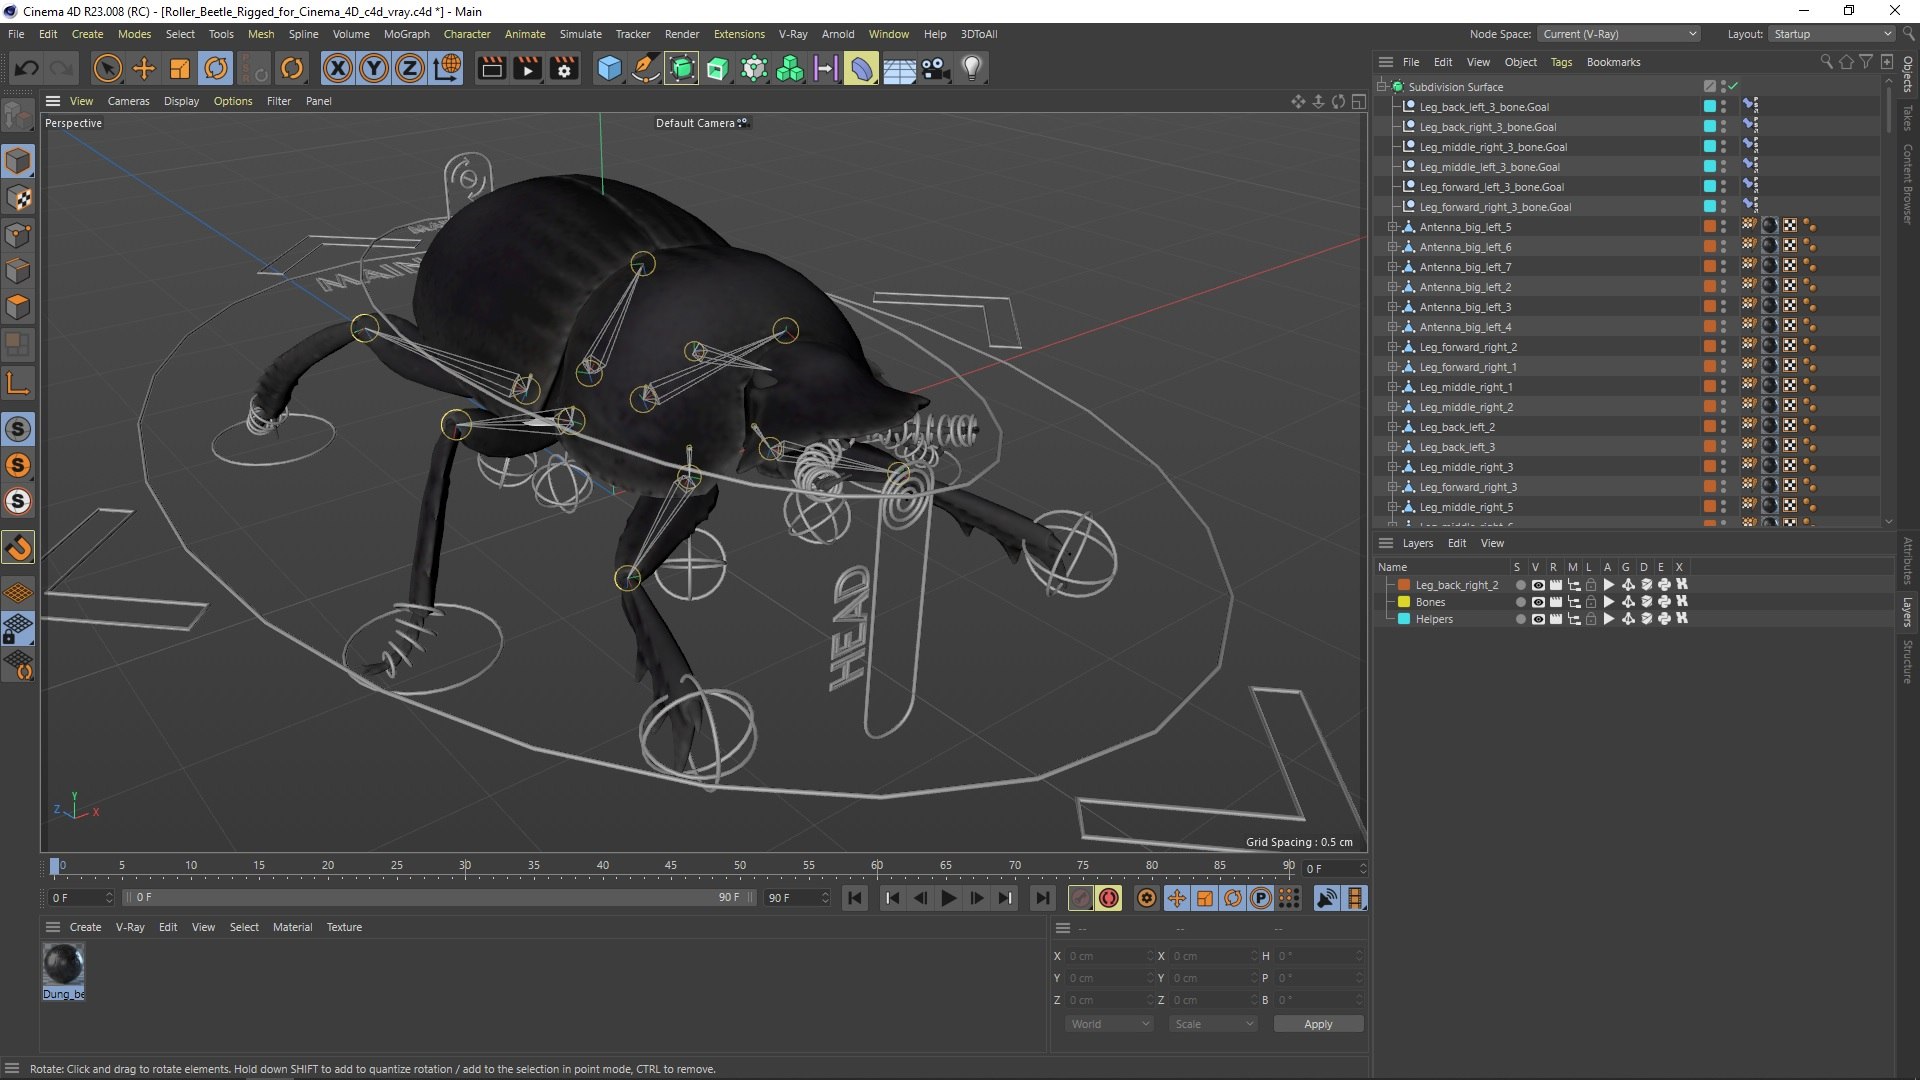The image size is (1920, 1080).
Task: Click the X position input field
Action: [1110, 956]
